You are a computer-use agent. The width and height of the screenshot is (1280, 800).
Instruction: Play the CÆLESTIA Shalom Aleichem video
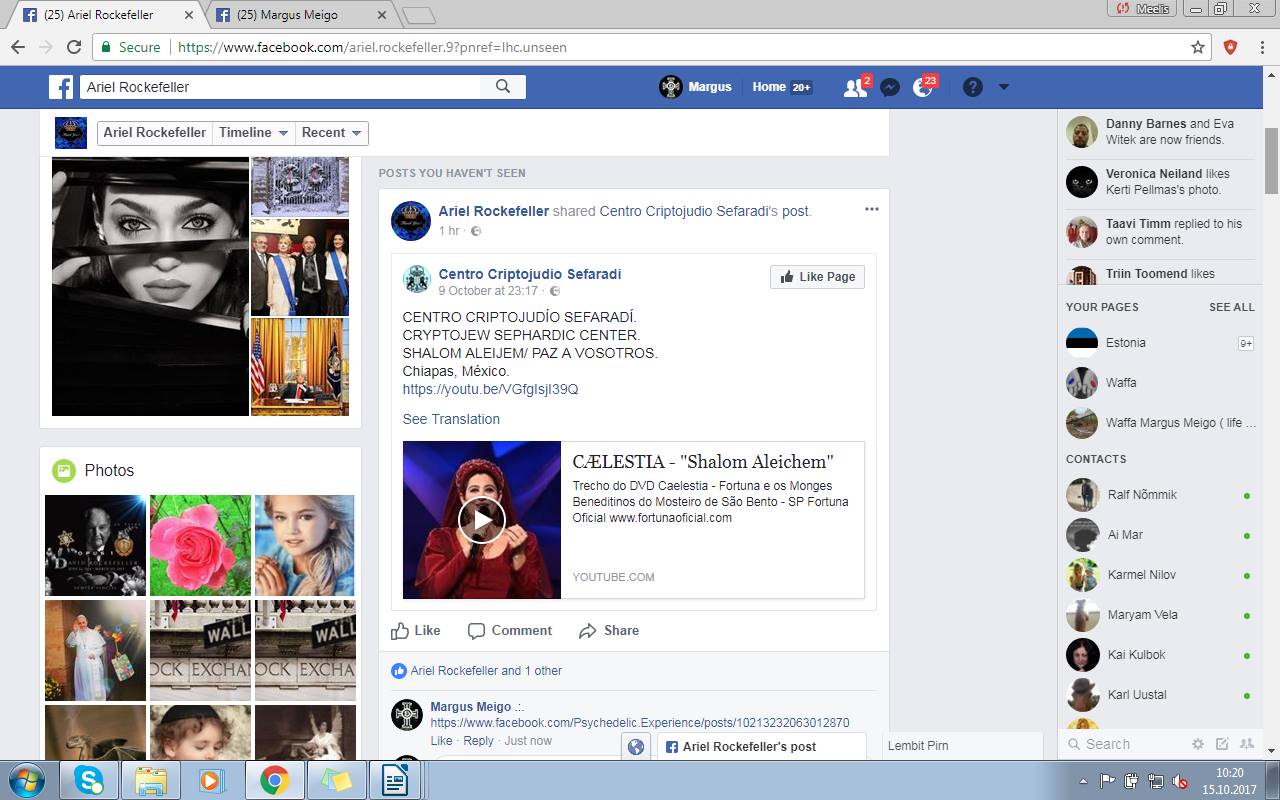coord(482,520)
